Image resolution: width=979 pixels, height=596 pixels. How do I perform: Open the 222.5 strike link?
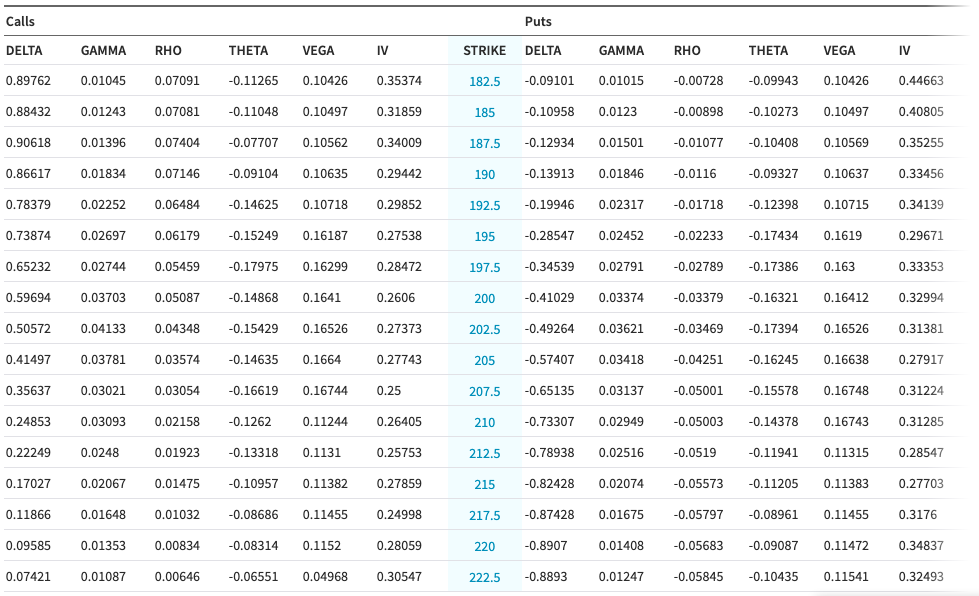(x=485, y=577)
